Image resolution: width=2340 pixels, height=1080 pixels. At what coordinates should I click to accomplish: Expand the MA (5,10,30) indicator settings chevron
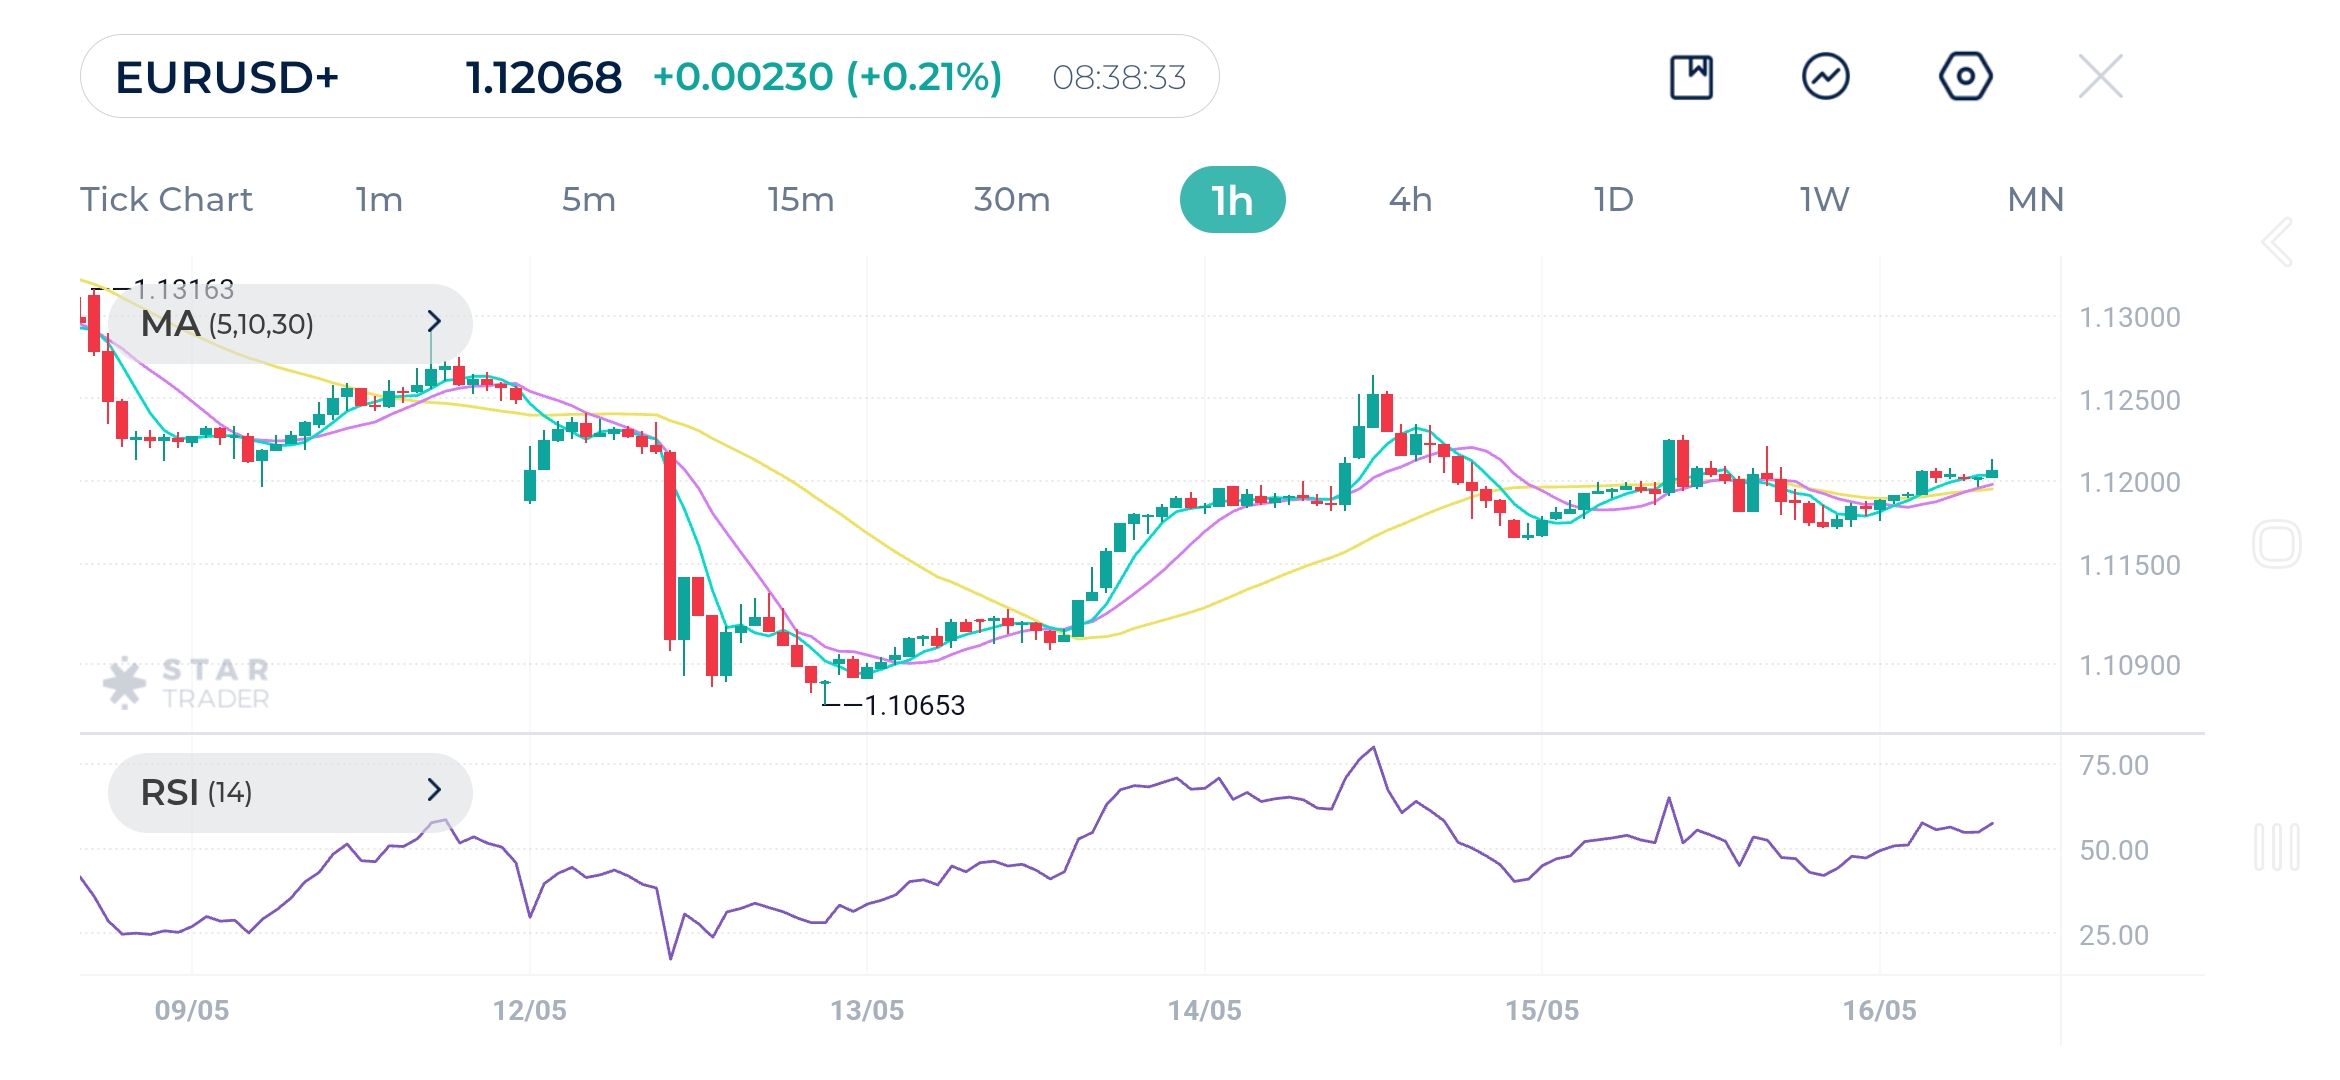[434, 323]
